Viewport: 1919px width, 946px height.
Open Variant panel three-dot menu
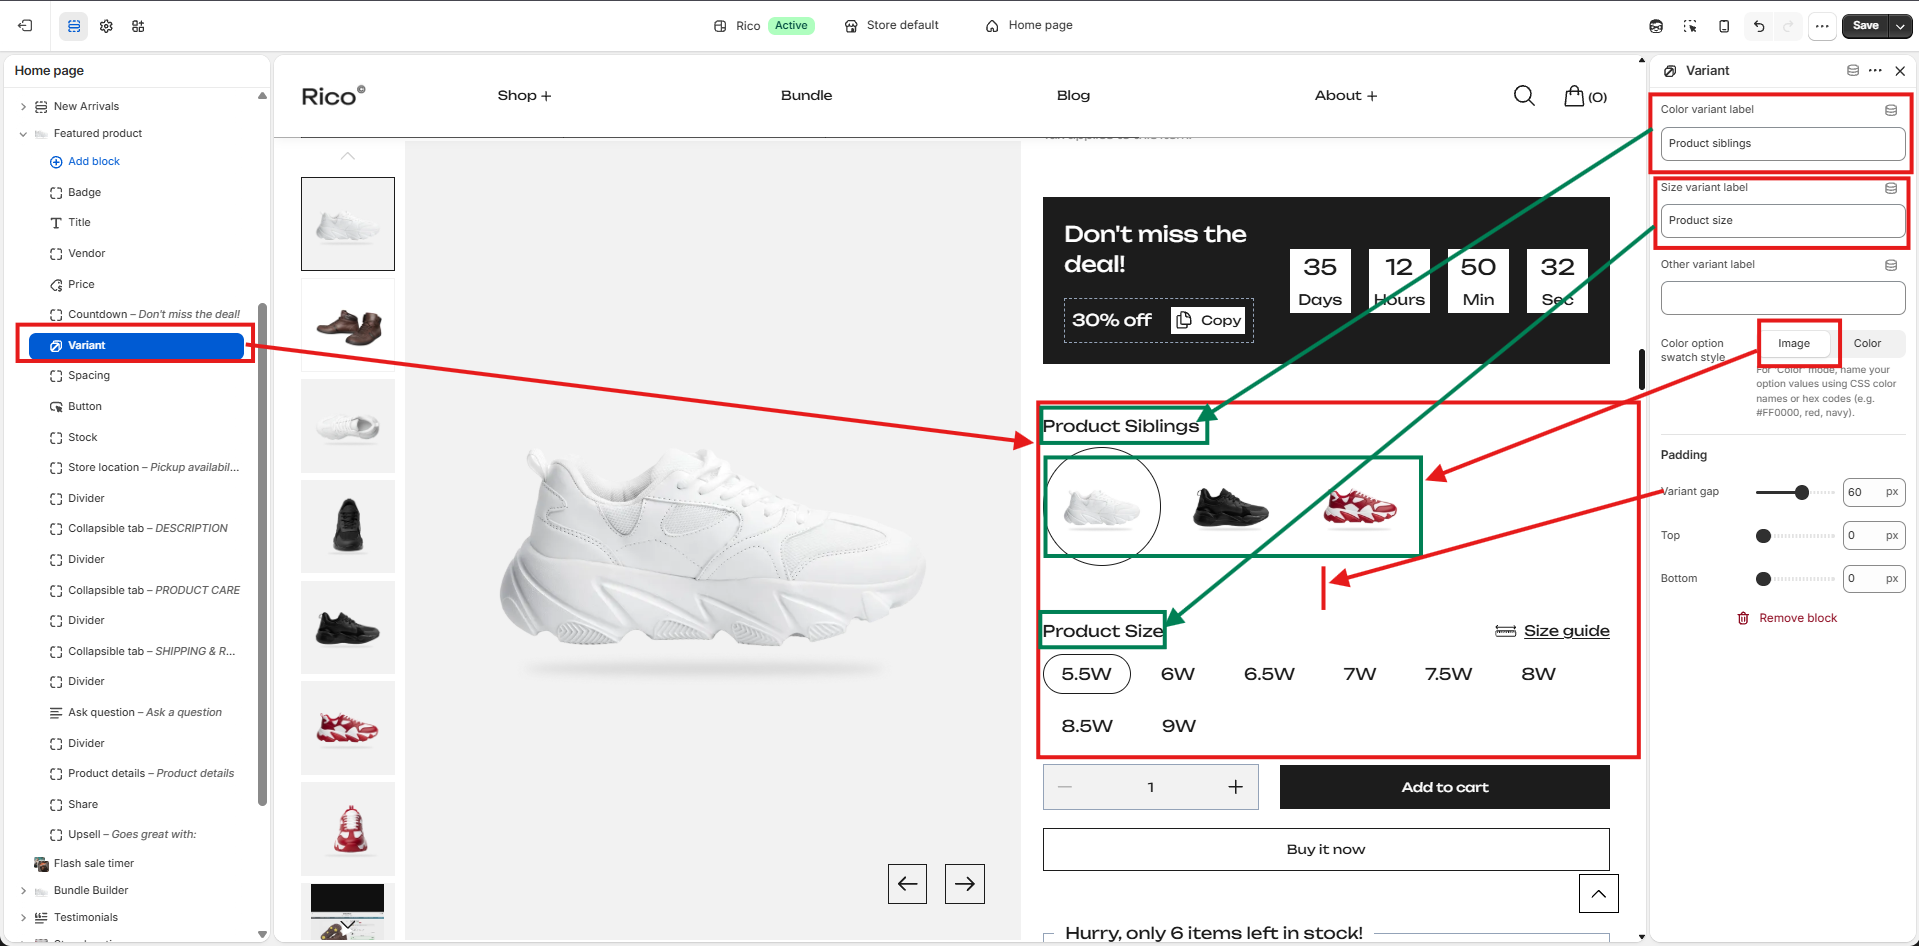click(1875, 70)
